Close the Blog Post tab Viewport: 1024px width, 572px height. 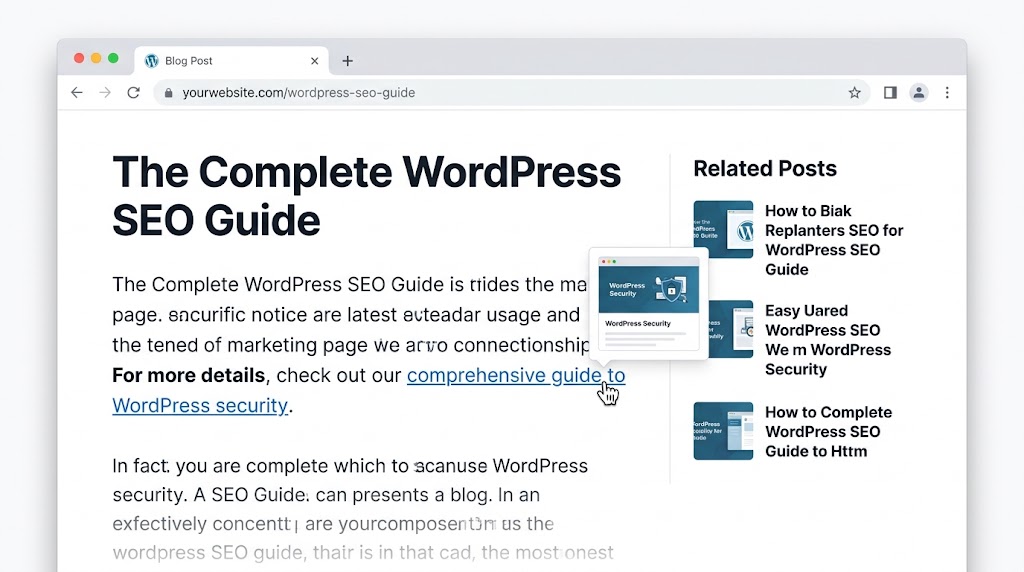pyautogui.click(x=315, y=61)
